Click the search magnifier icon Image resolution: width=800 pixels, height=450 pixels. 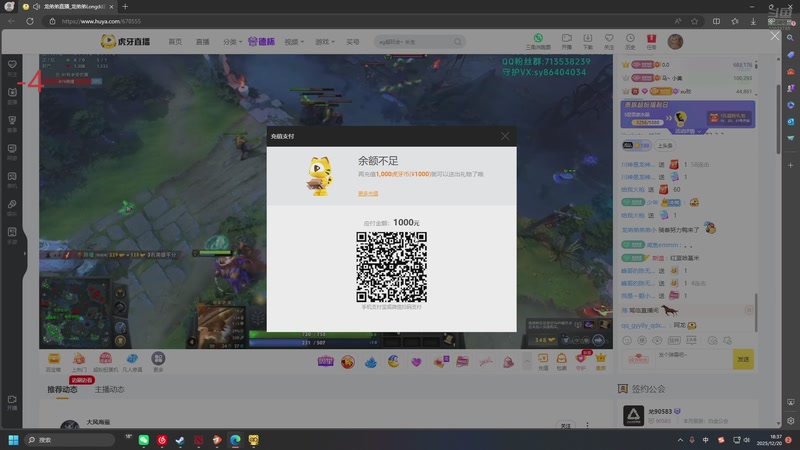coord(458,42)
